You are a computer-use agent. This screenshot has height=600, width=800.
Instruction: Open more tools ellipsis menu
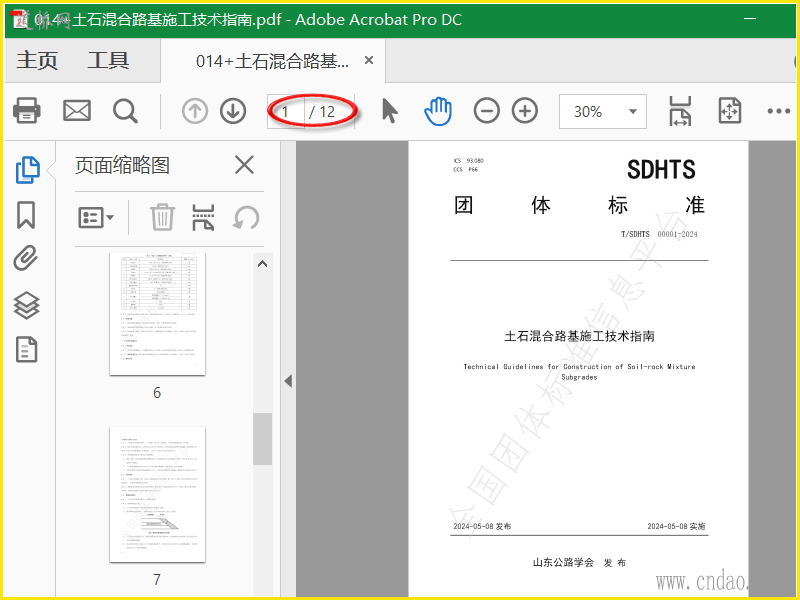(x=779, y=111)
